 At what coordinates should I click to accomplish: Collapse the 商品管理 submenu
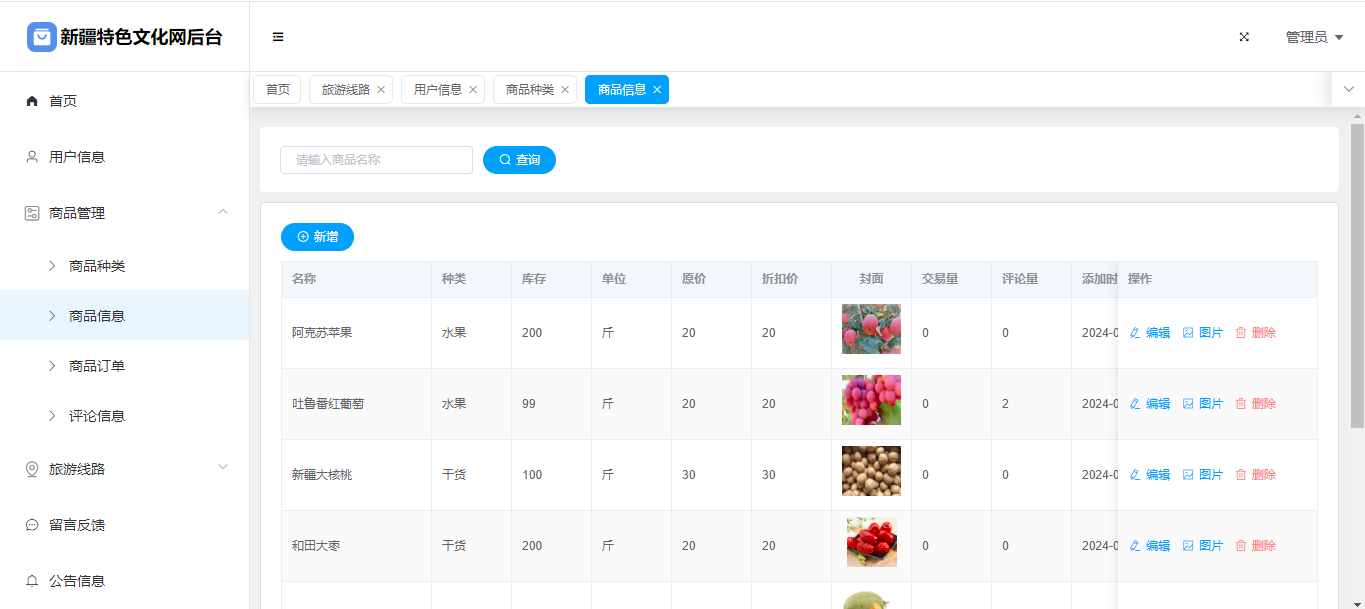pos(223,212)
